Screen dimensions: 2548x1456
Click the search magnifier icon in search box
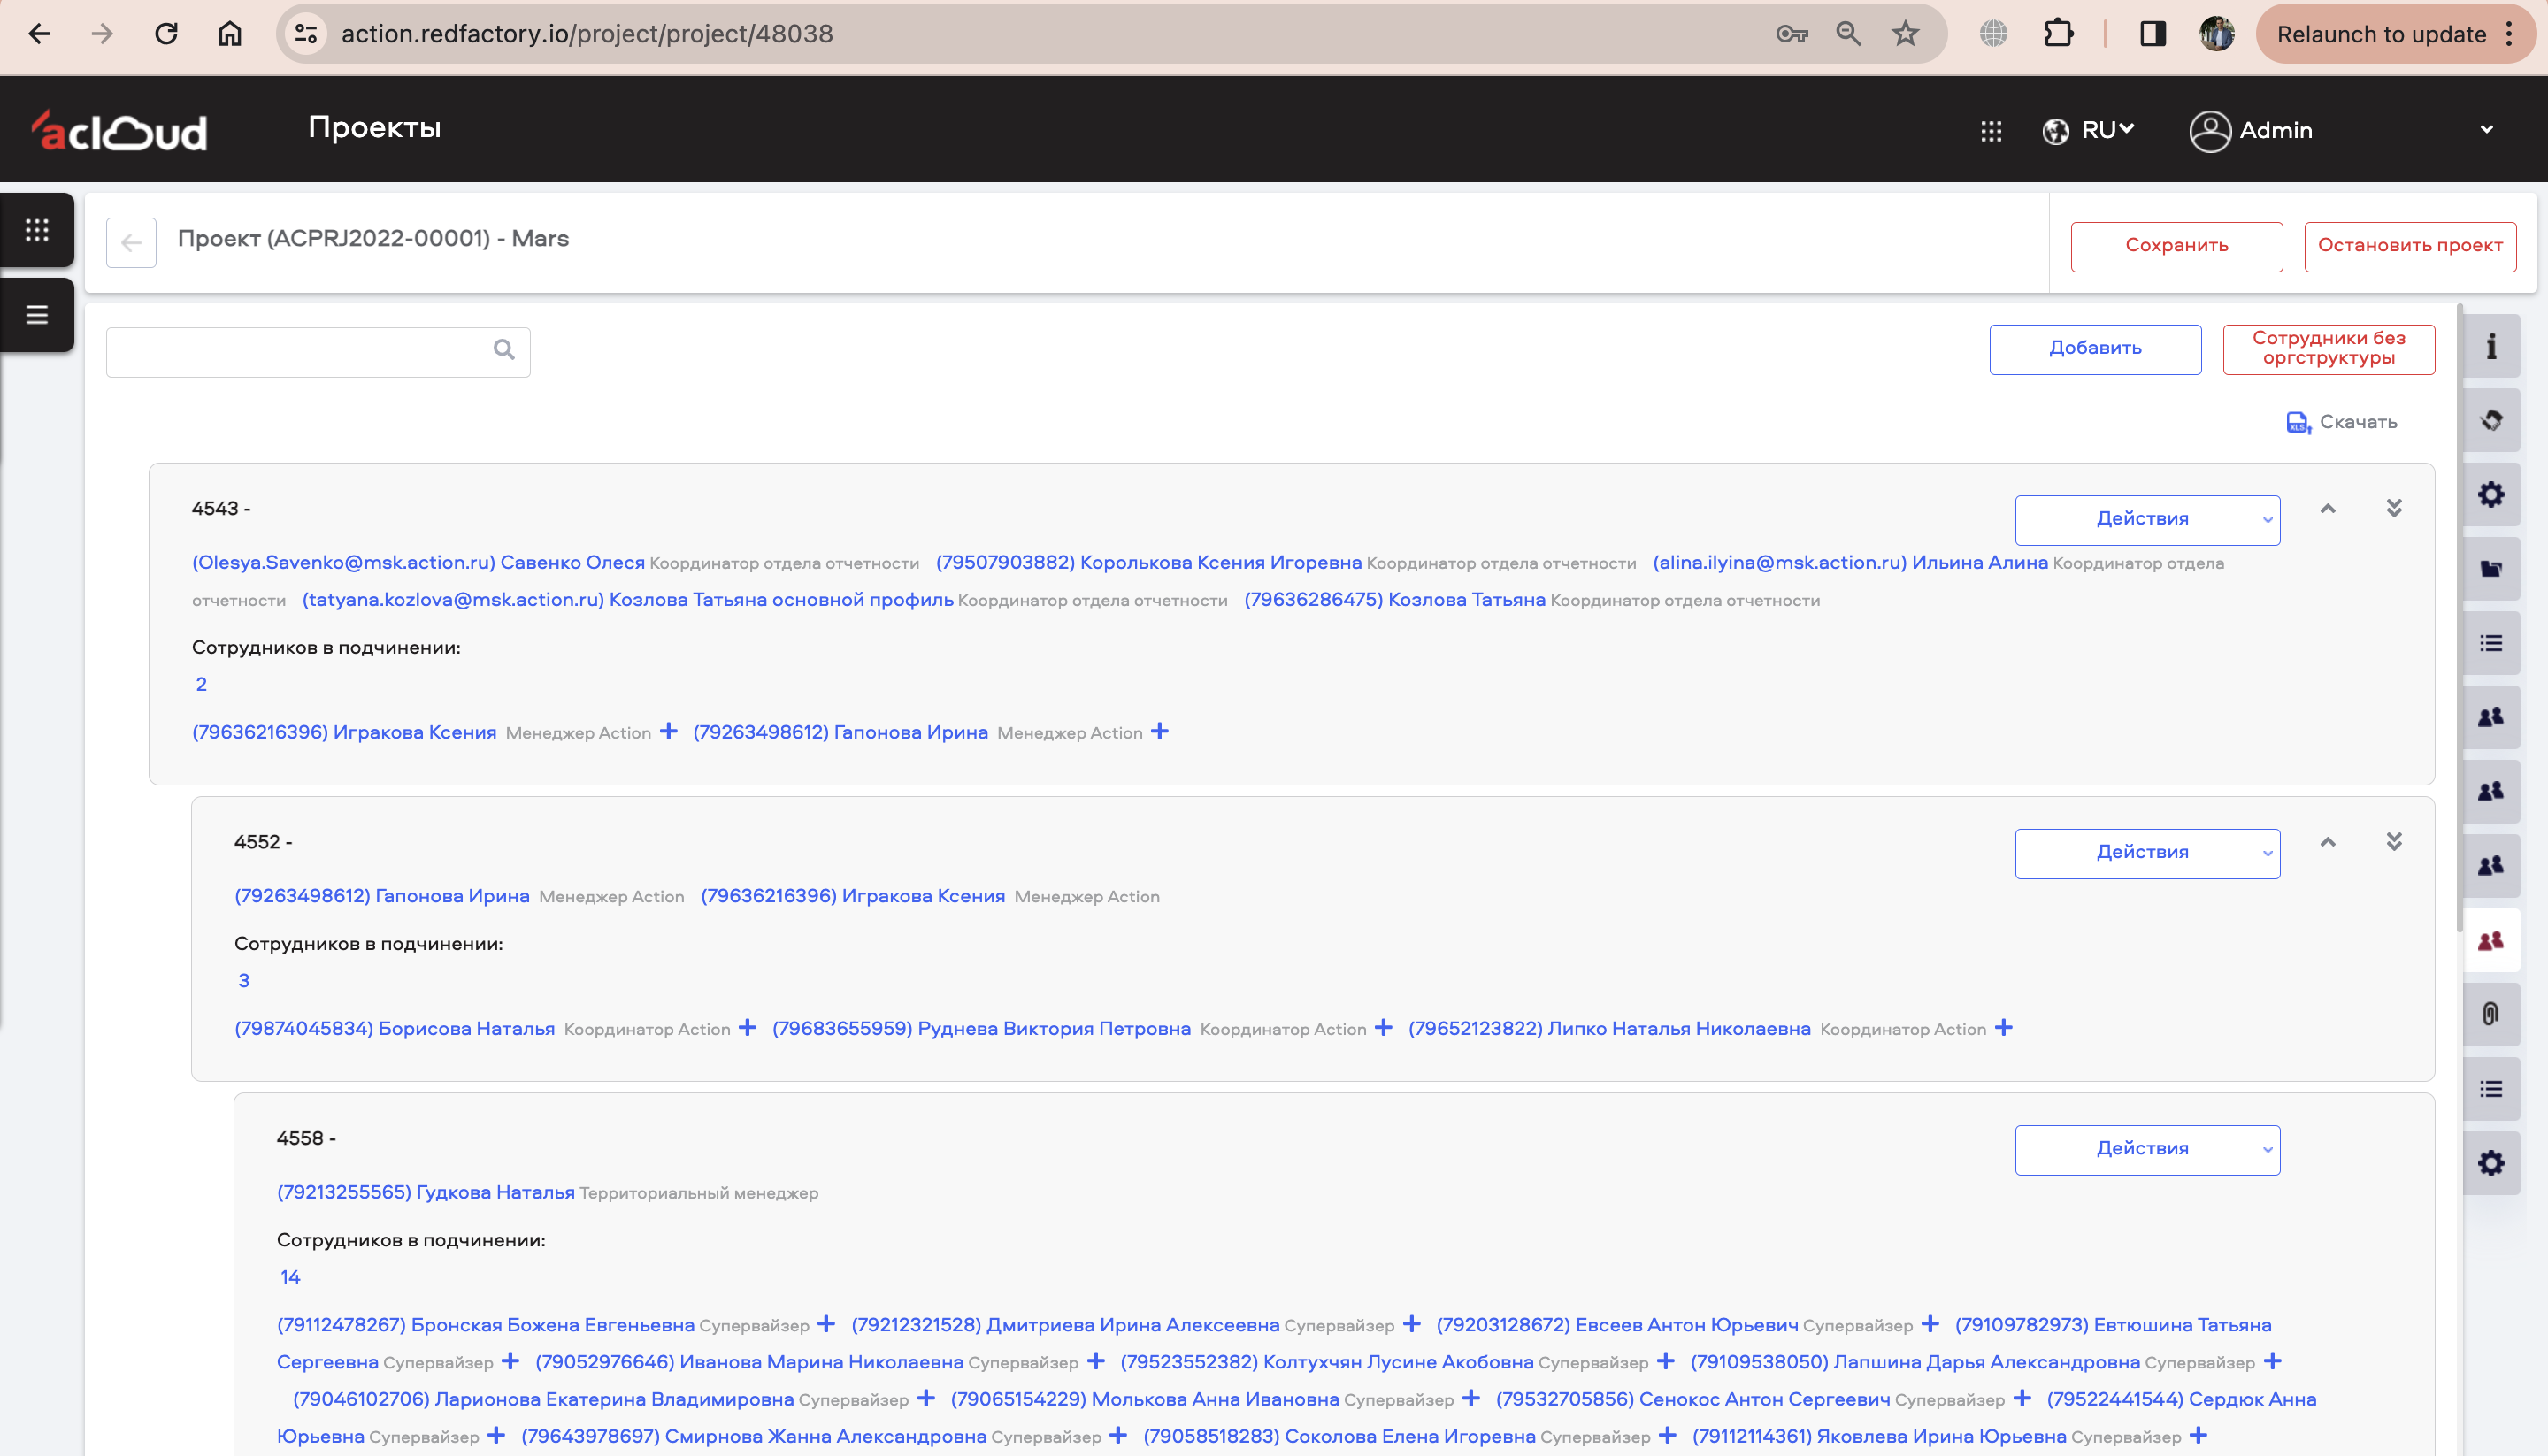tap(504, 349)
